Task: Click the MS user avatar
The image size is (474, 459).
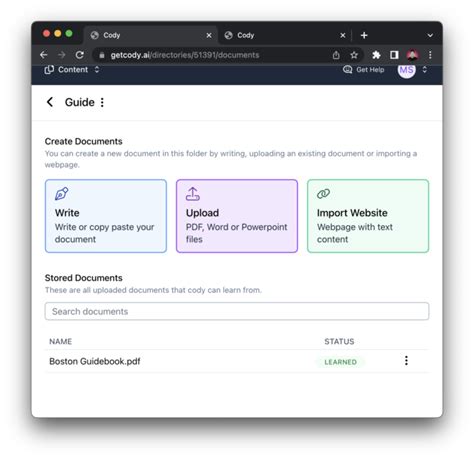Action: pyautogui.click(x=406, y=70)
